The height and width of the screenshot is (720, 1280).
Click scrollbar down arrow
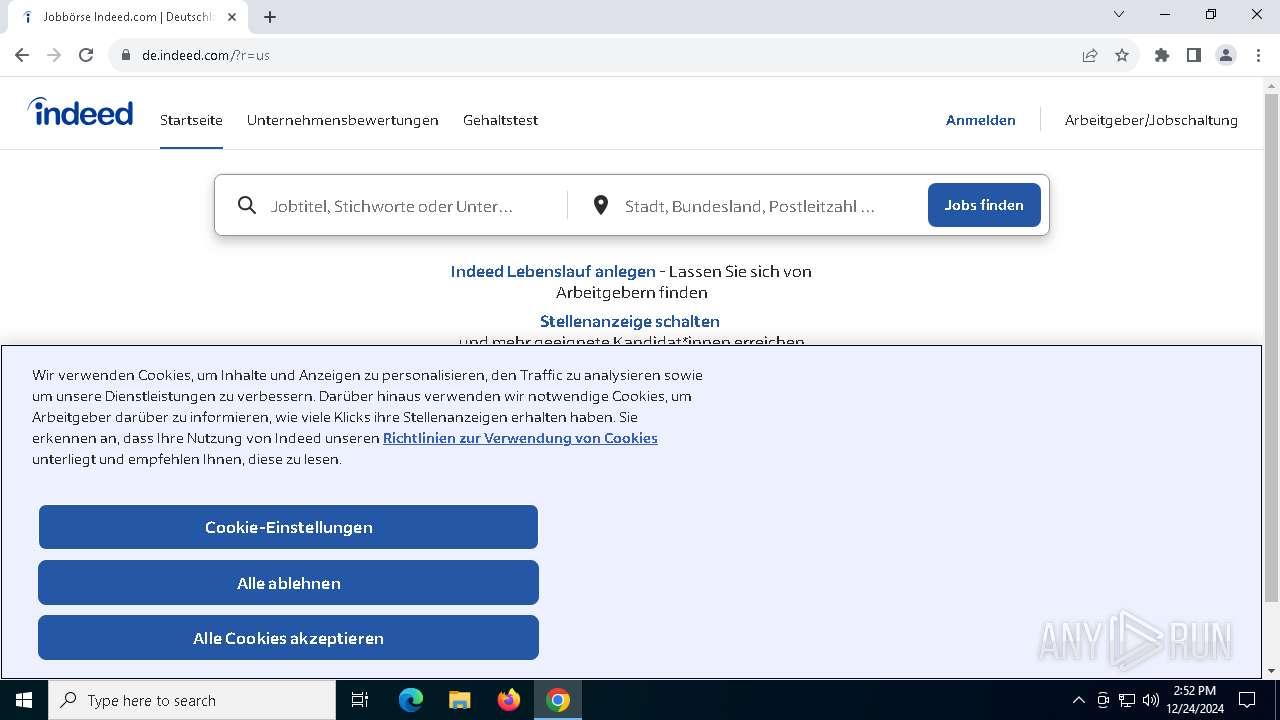tap(1272, 671)
